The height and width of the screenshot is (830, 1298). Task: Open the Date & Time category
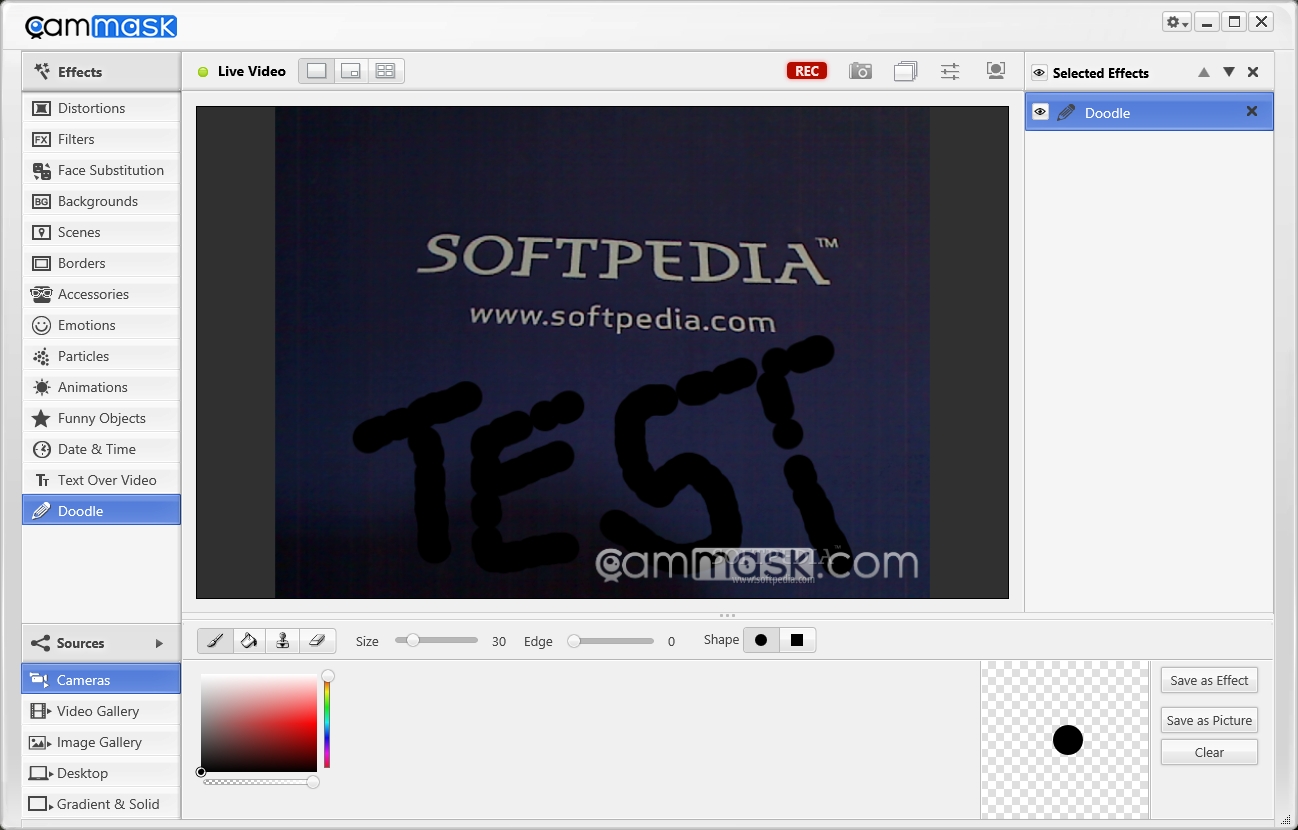pyautogui.click(x=101, y=449)
